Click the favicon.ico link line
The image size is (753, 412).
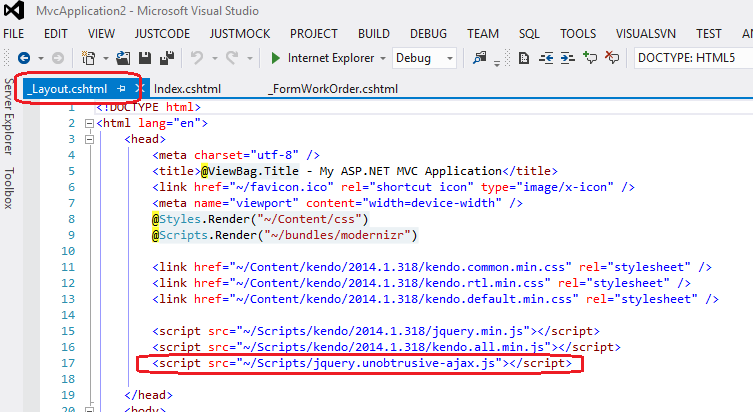pyautogui.click(x=393, y=187)
